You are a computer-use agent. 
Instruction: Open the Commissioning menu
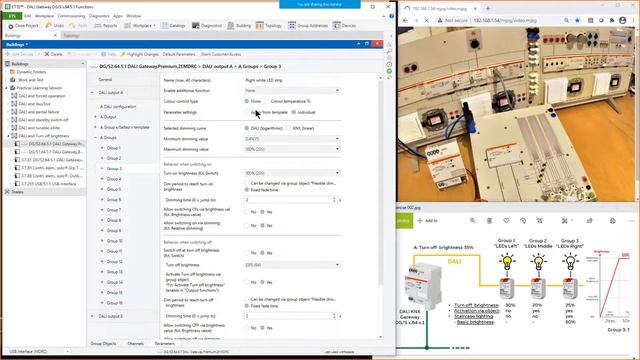point(71,16)
